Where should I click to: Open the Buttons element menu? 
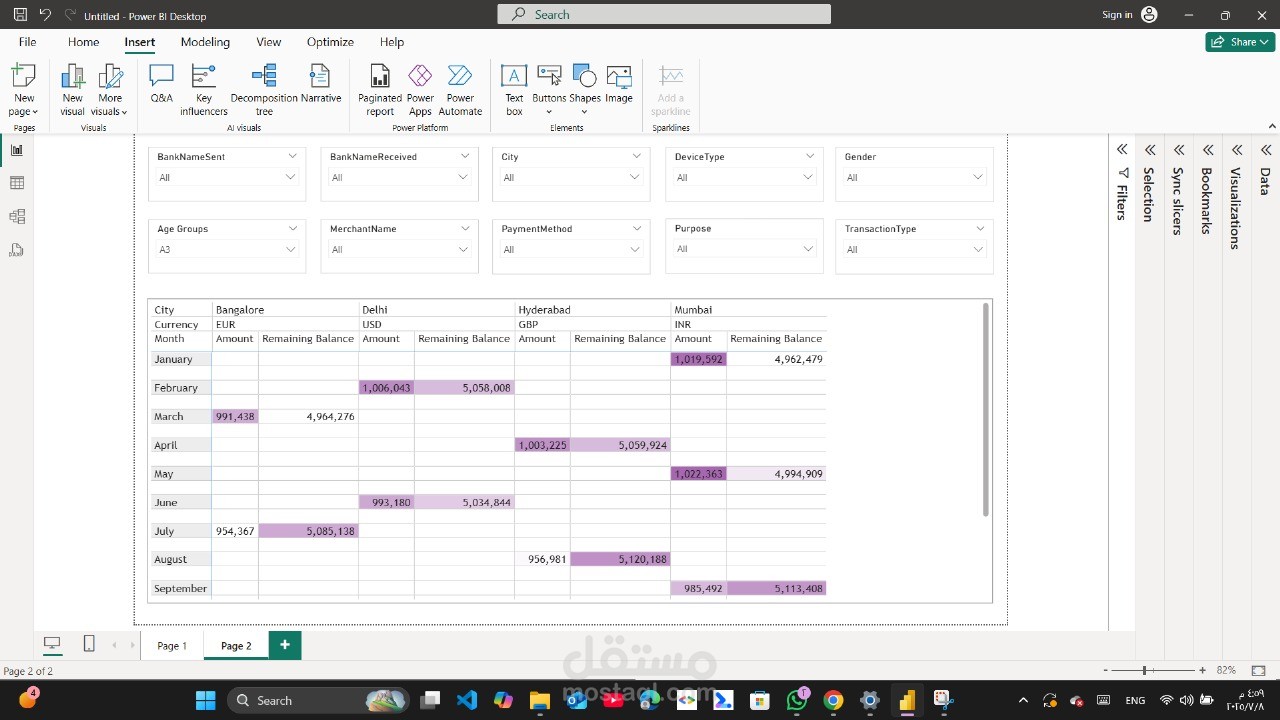coord(549,90)
